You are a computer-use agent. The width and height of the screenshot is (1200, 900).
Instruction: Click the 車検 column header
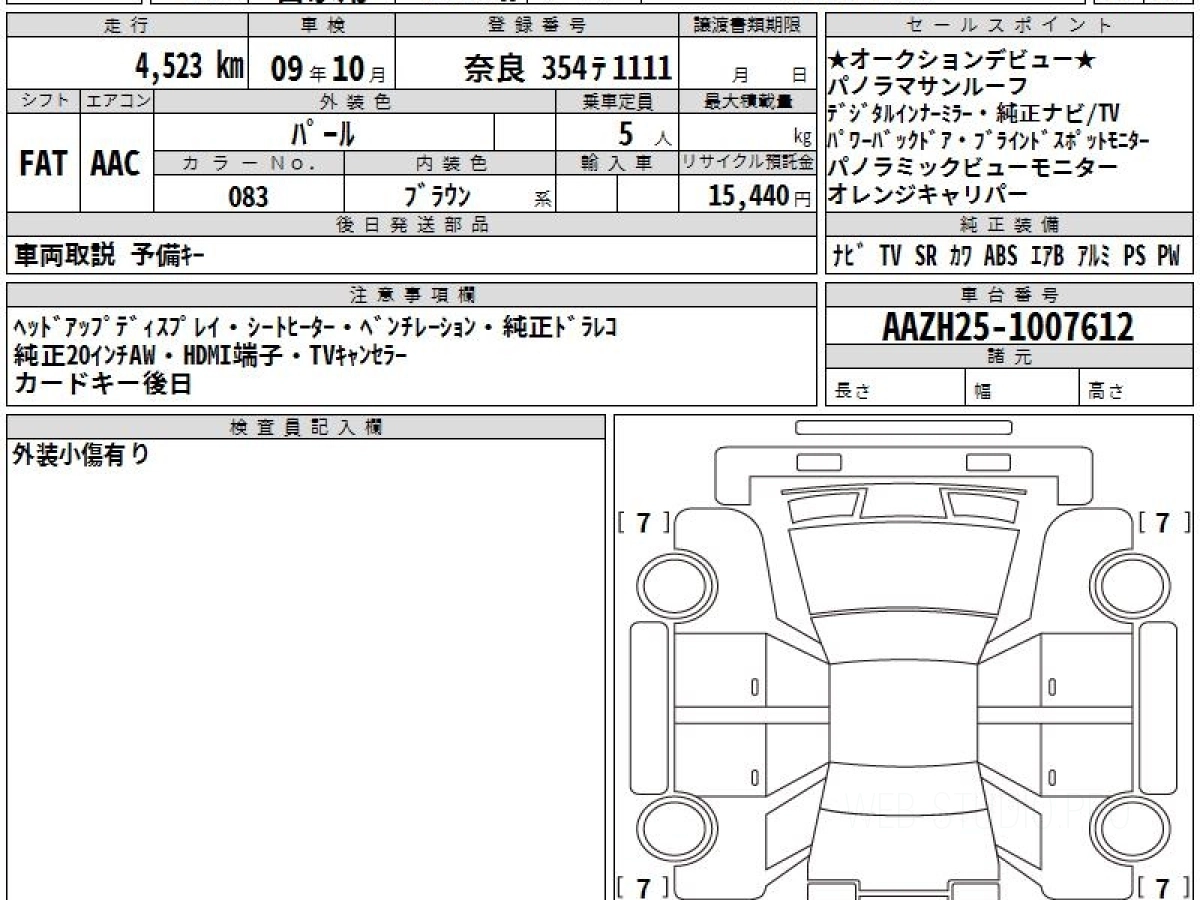tap(321, 26)
